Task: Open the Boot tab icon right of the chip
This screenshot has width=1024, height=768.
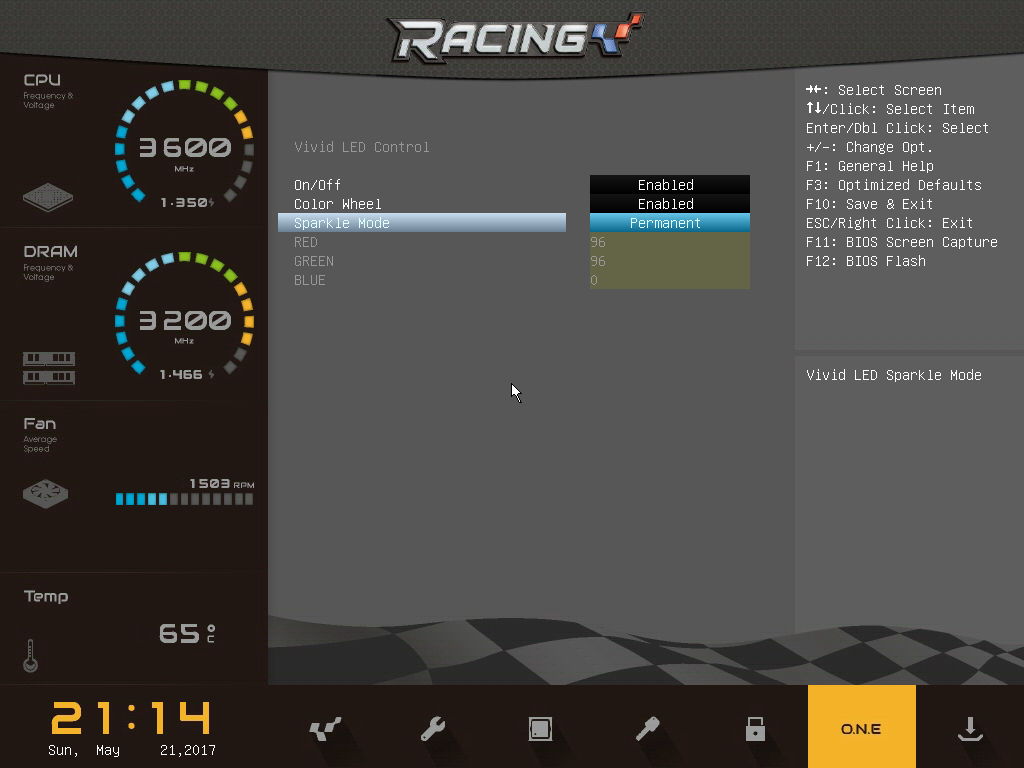Action: (648, 729)
